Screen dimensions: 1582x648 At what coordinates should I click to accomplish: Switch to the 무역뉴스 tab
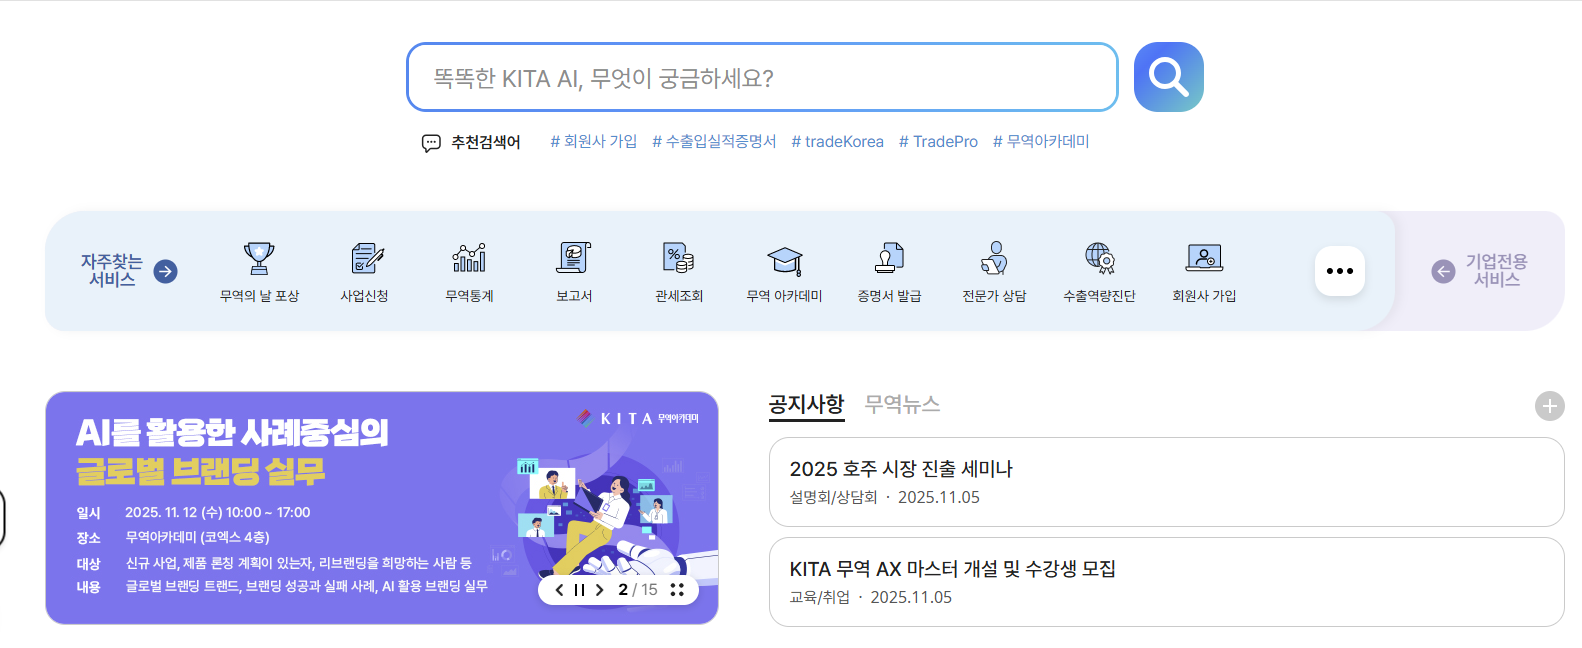coord(902,404)
